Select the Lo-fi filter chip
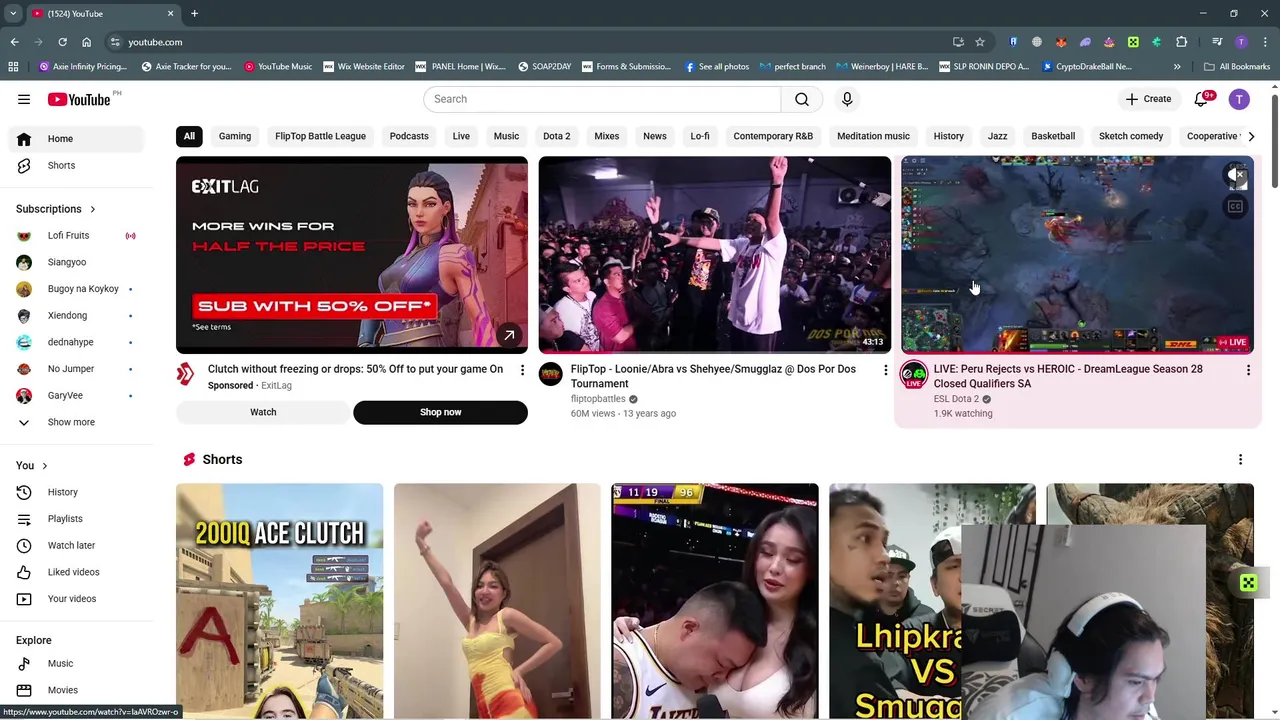1280x720 pixels. (x=700, y=136)
